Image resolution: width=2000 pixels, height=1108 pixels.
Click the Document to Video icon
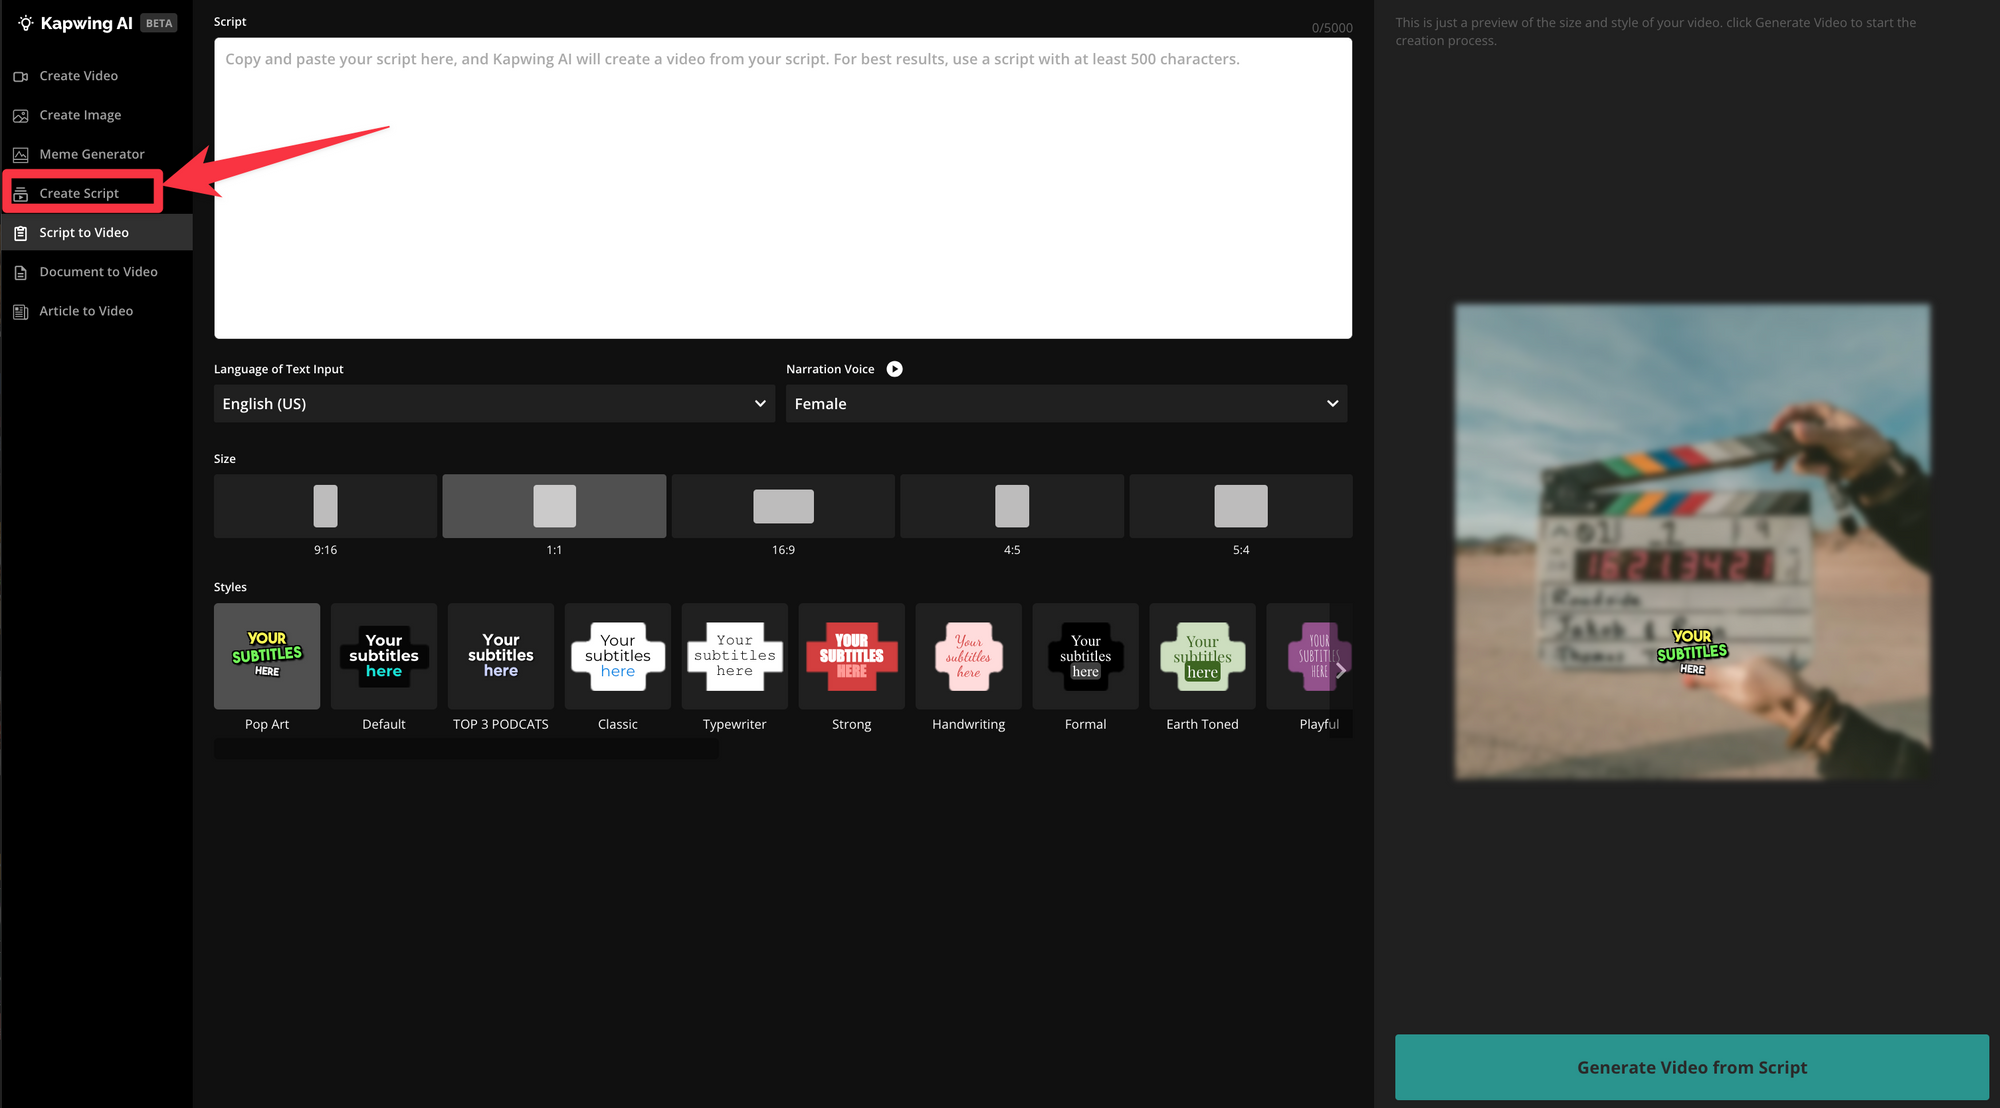point(20,272)
